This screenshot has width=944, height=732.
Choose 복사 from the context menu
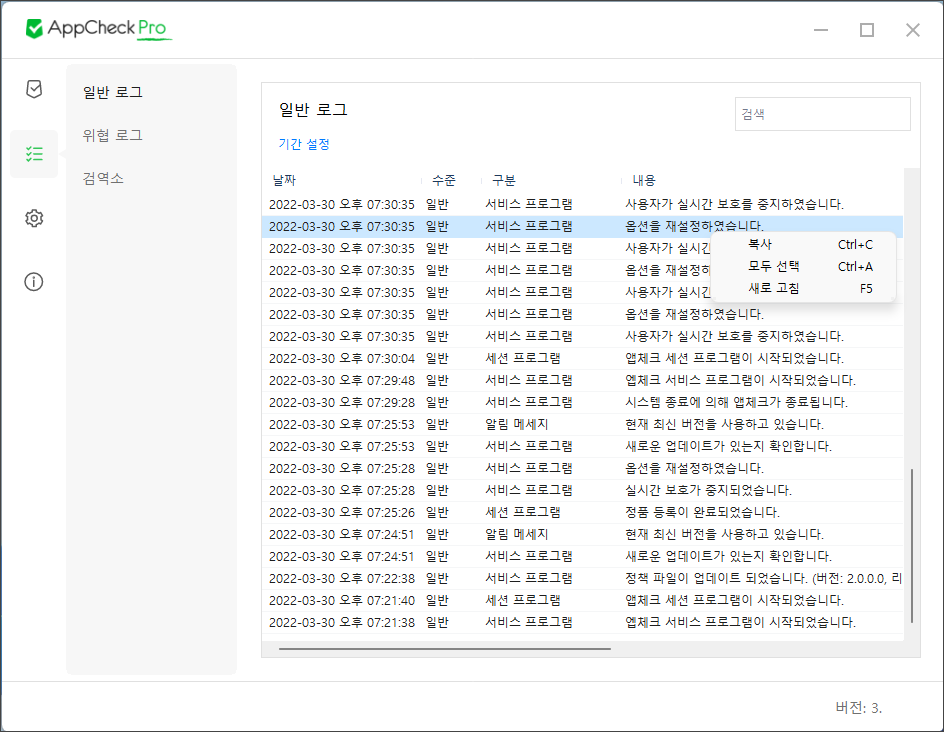pyautogui.click(x=760, y=244)
